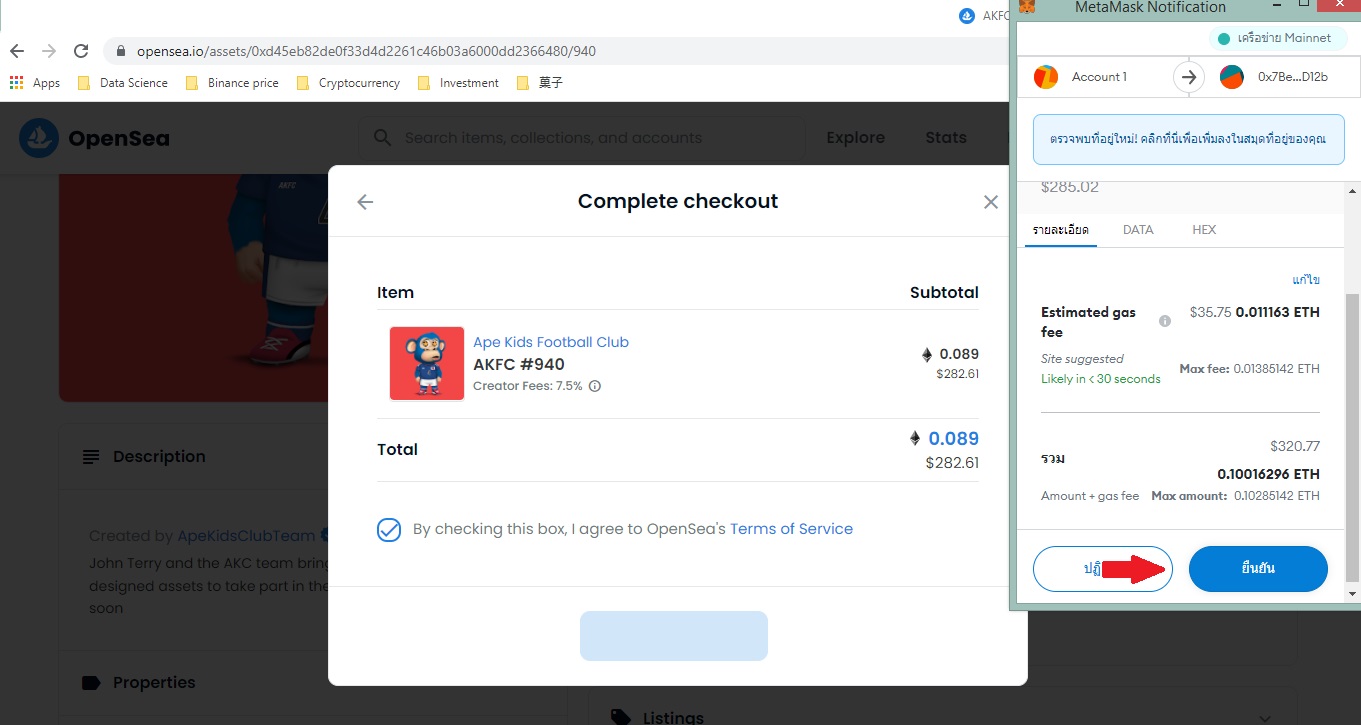Viewport: 1361px width, 725px height.
Task: Toggle the Terms of Service agreement checkbox
Action: (389, 530)
